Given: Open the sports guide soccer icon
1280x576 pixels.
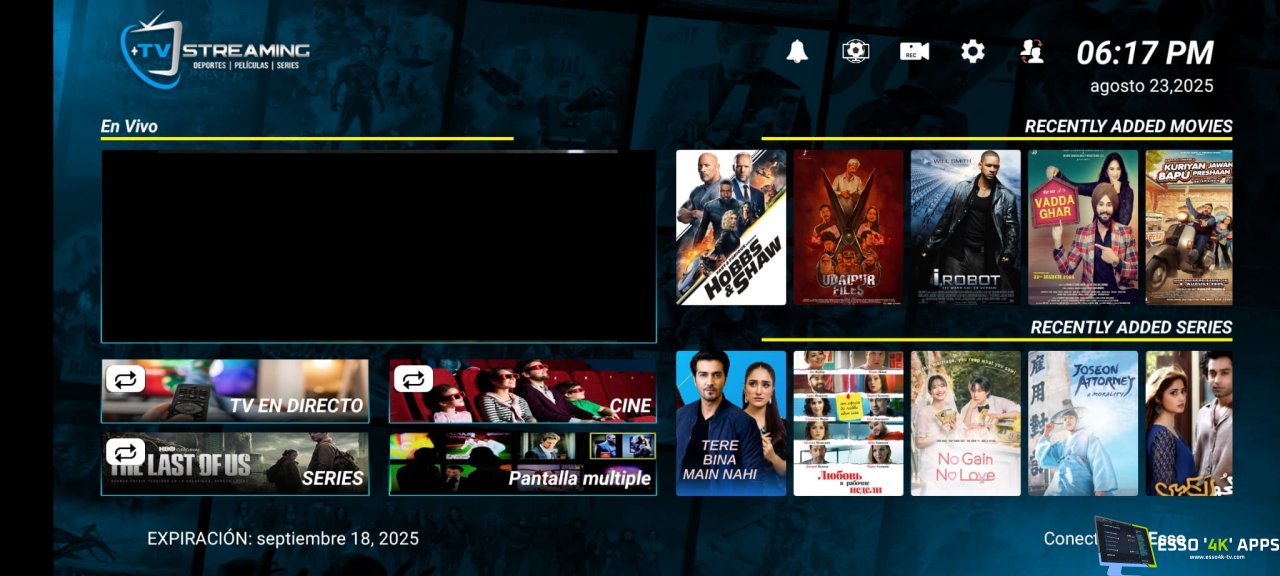Looking at the screenshot, I should [856, 51].
